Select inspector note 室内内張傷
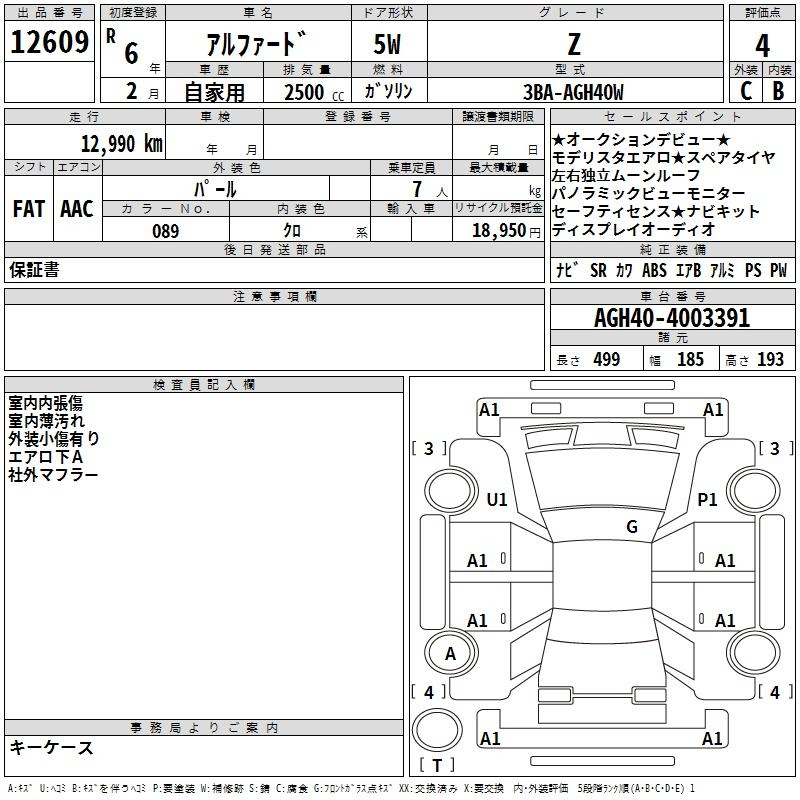 point(45,403)
